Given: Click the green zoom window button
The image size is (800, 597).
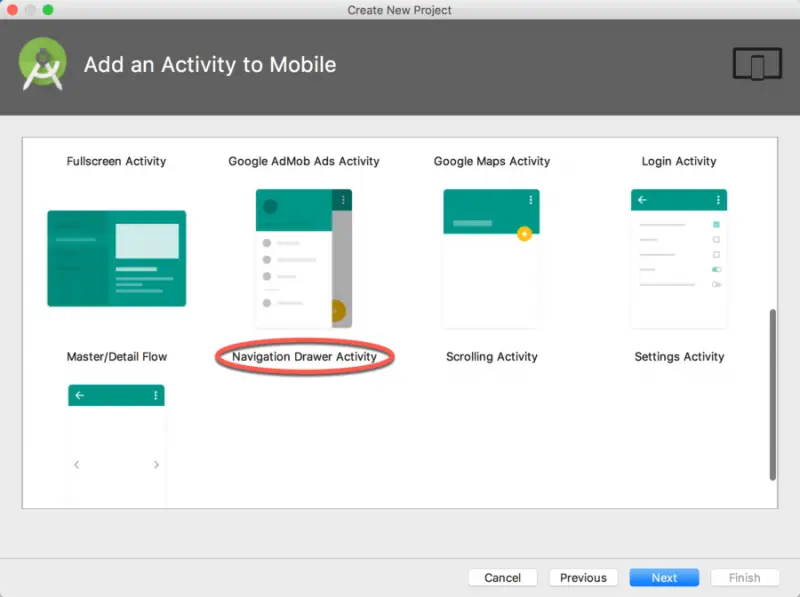Looking at the screenshot, I should [47, 10].
